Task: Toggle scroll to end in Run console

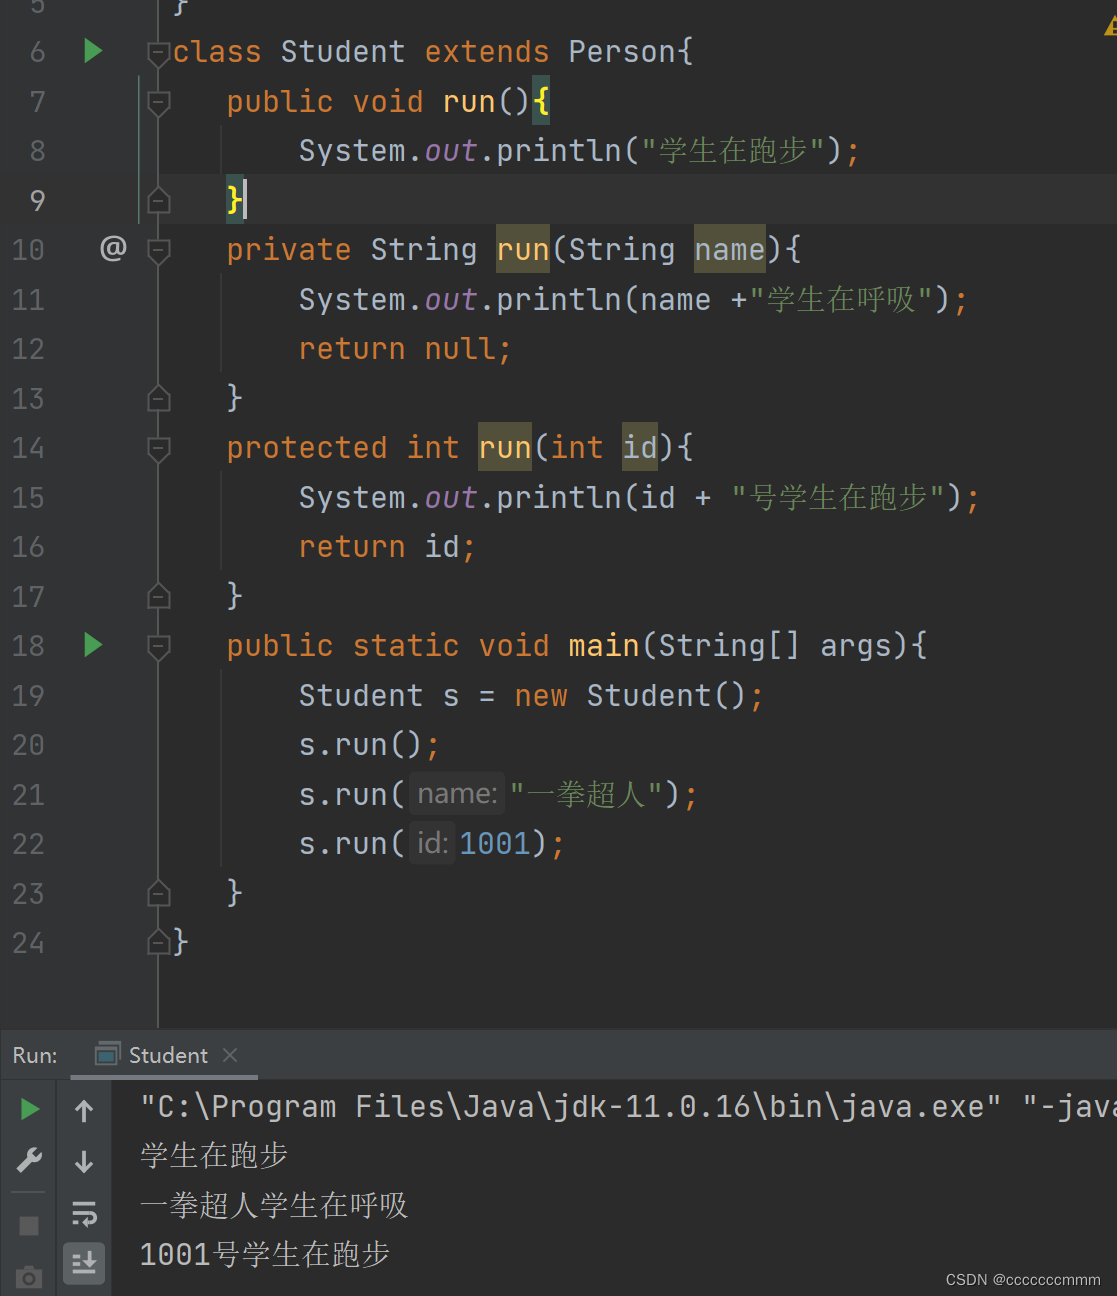Action: [x=84, y=1263]
